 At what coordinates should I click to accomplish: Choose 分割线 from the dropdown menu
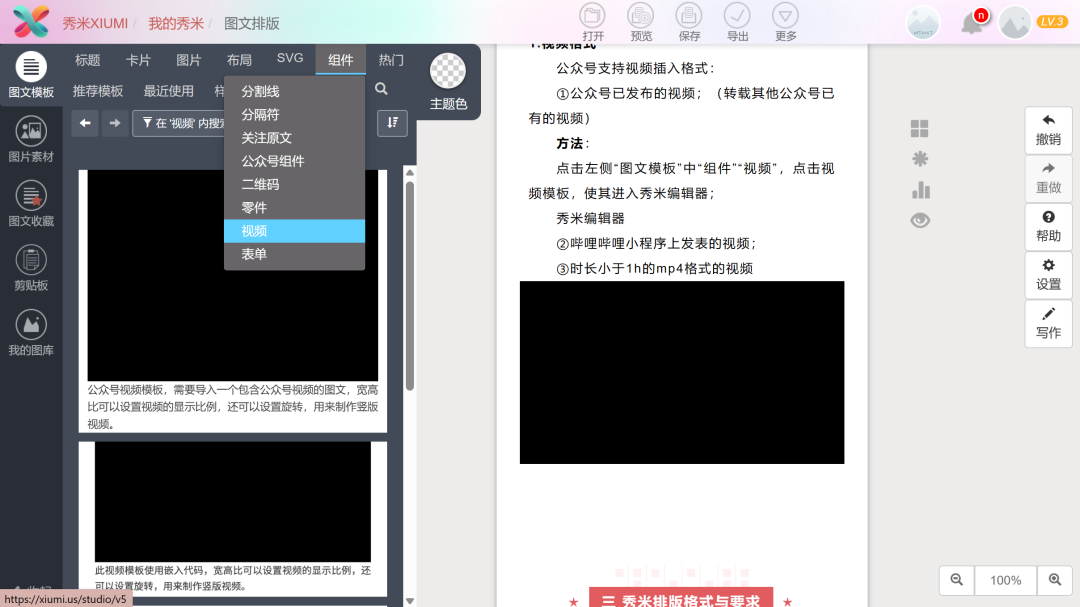[x=294, y=91]
